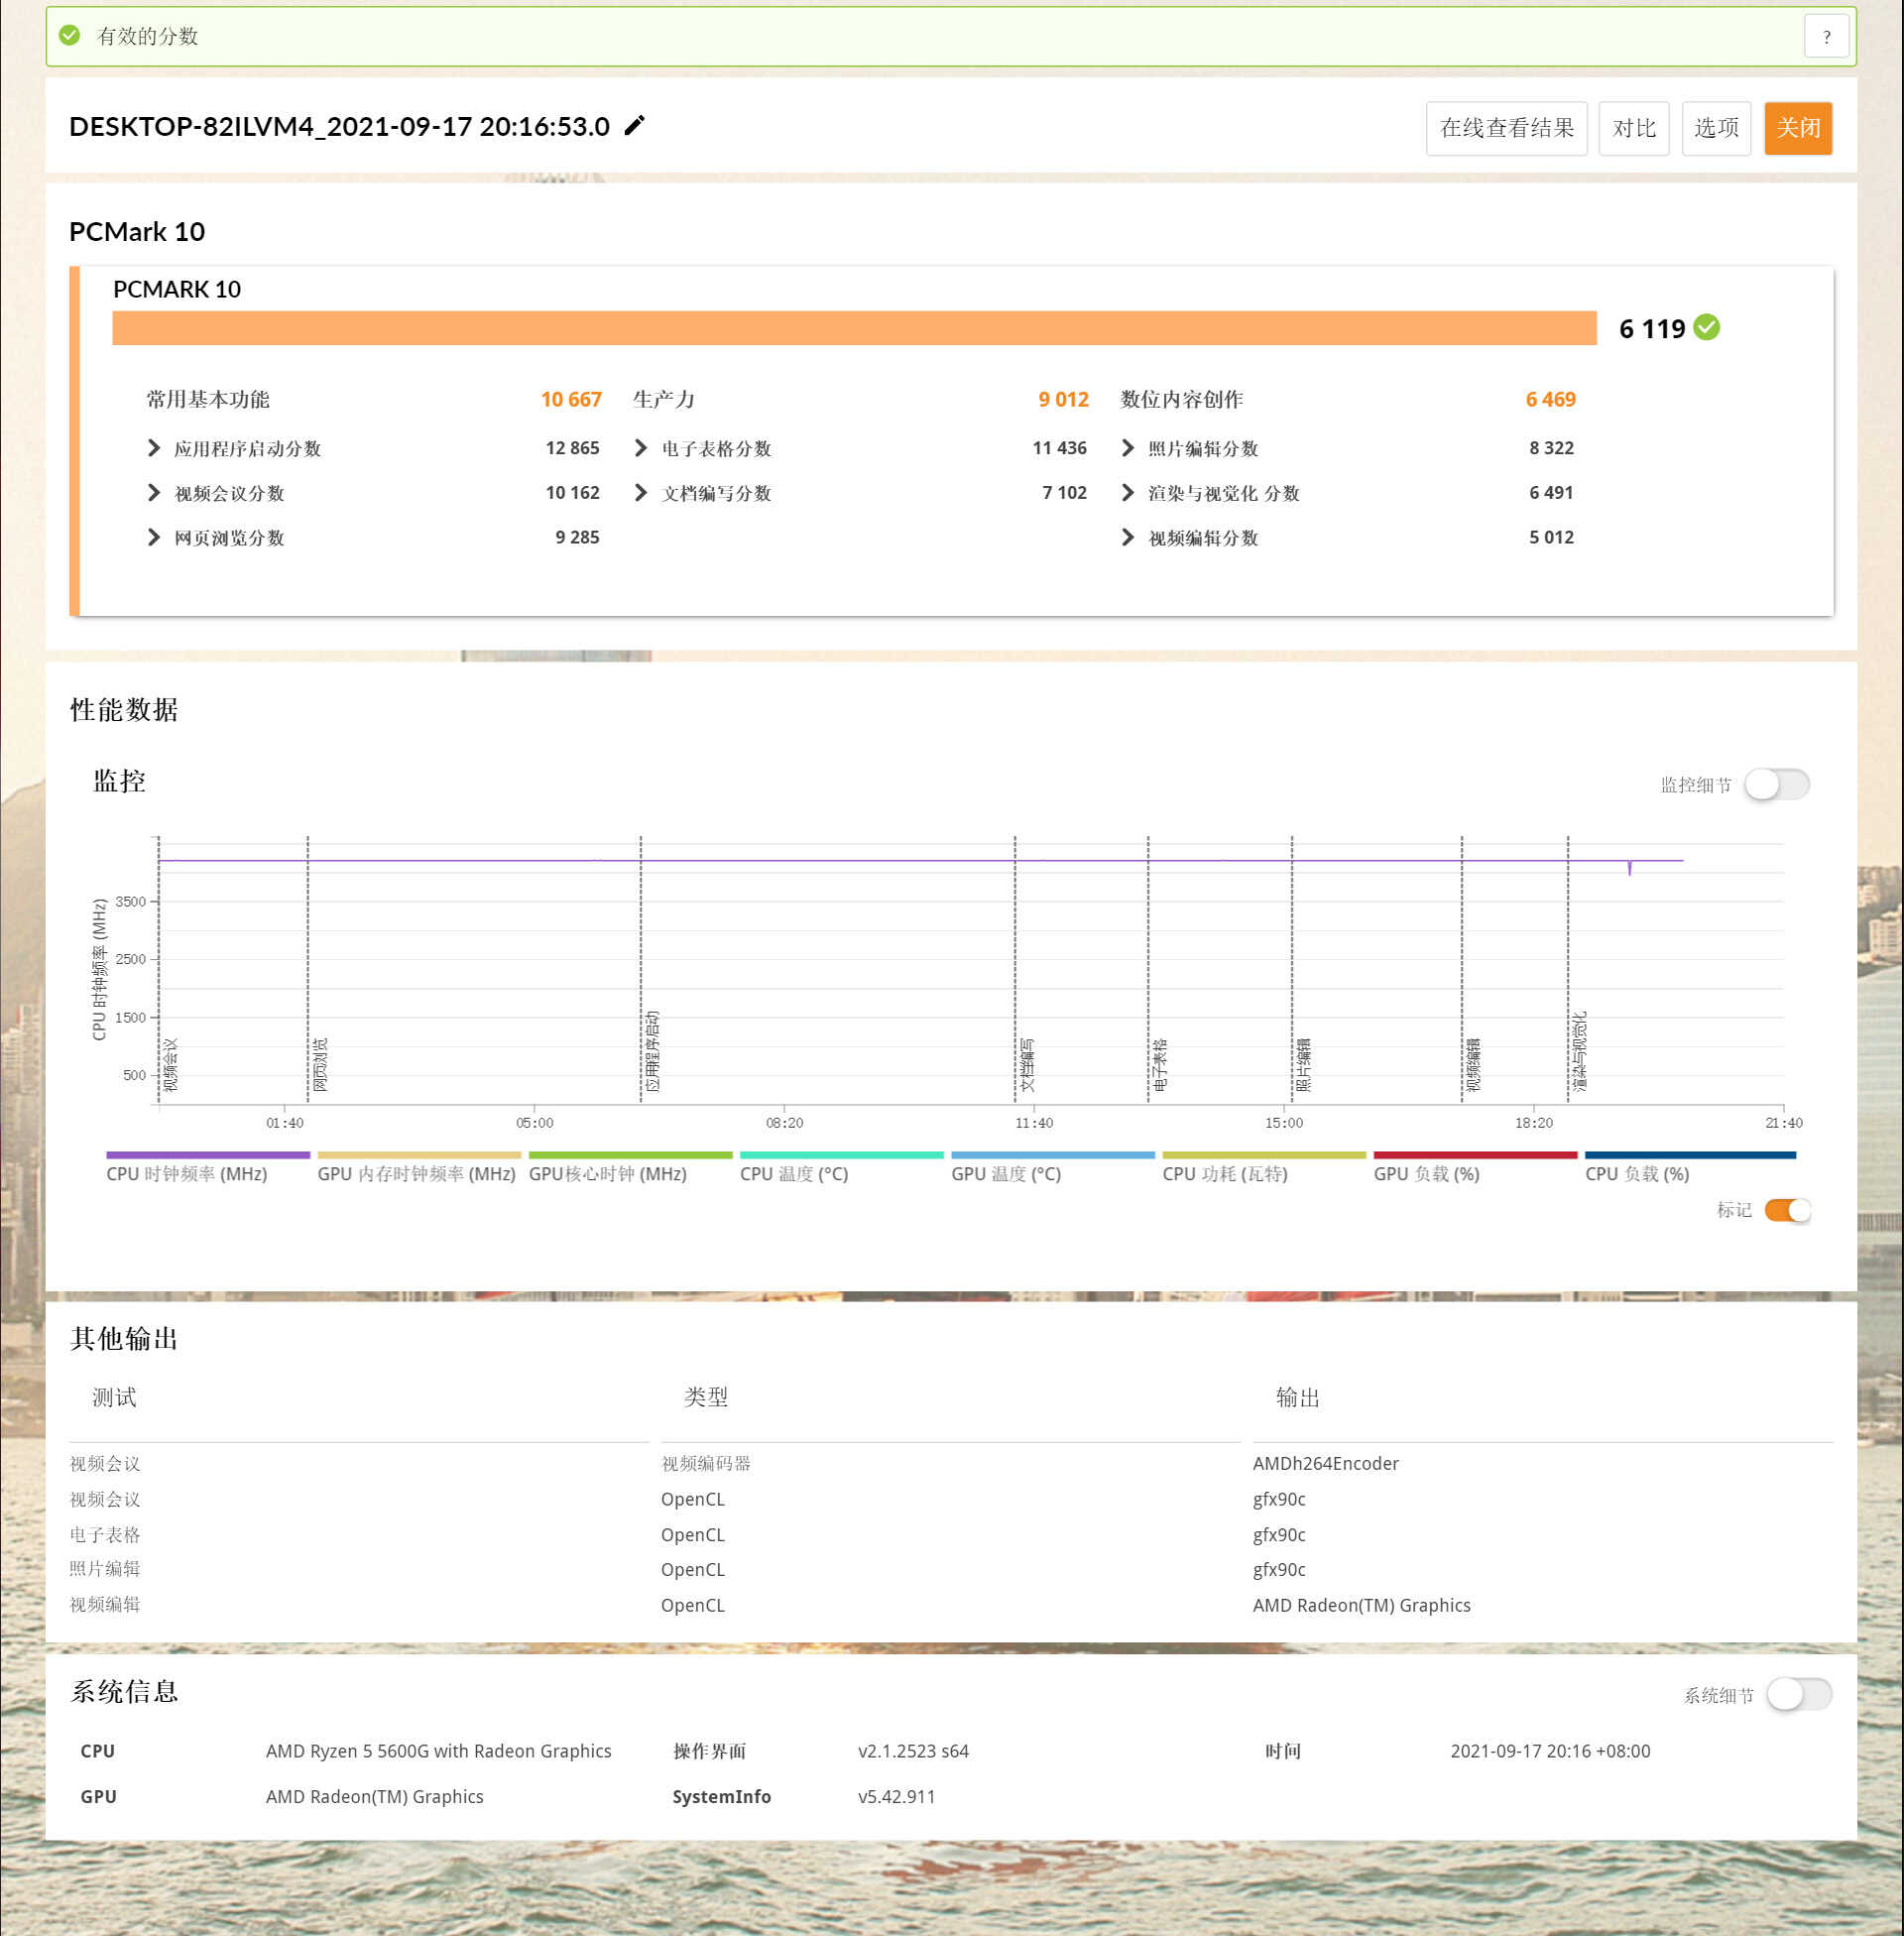
Task: Click the 输出 column header
Action: pyautogui.click(x=1298, y=1398)
